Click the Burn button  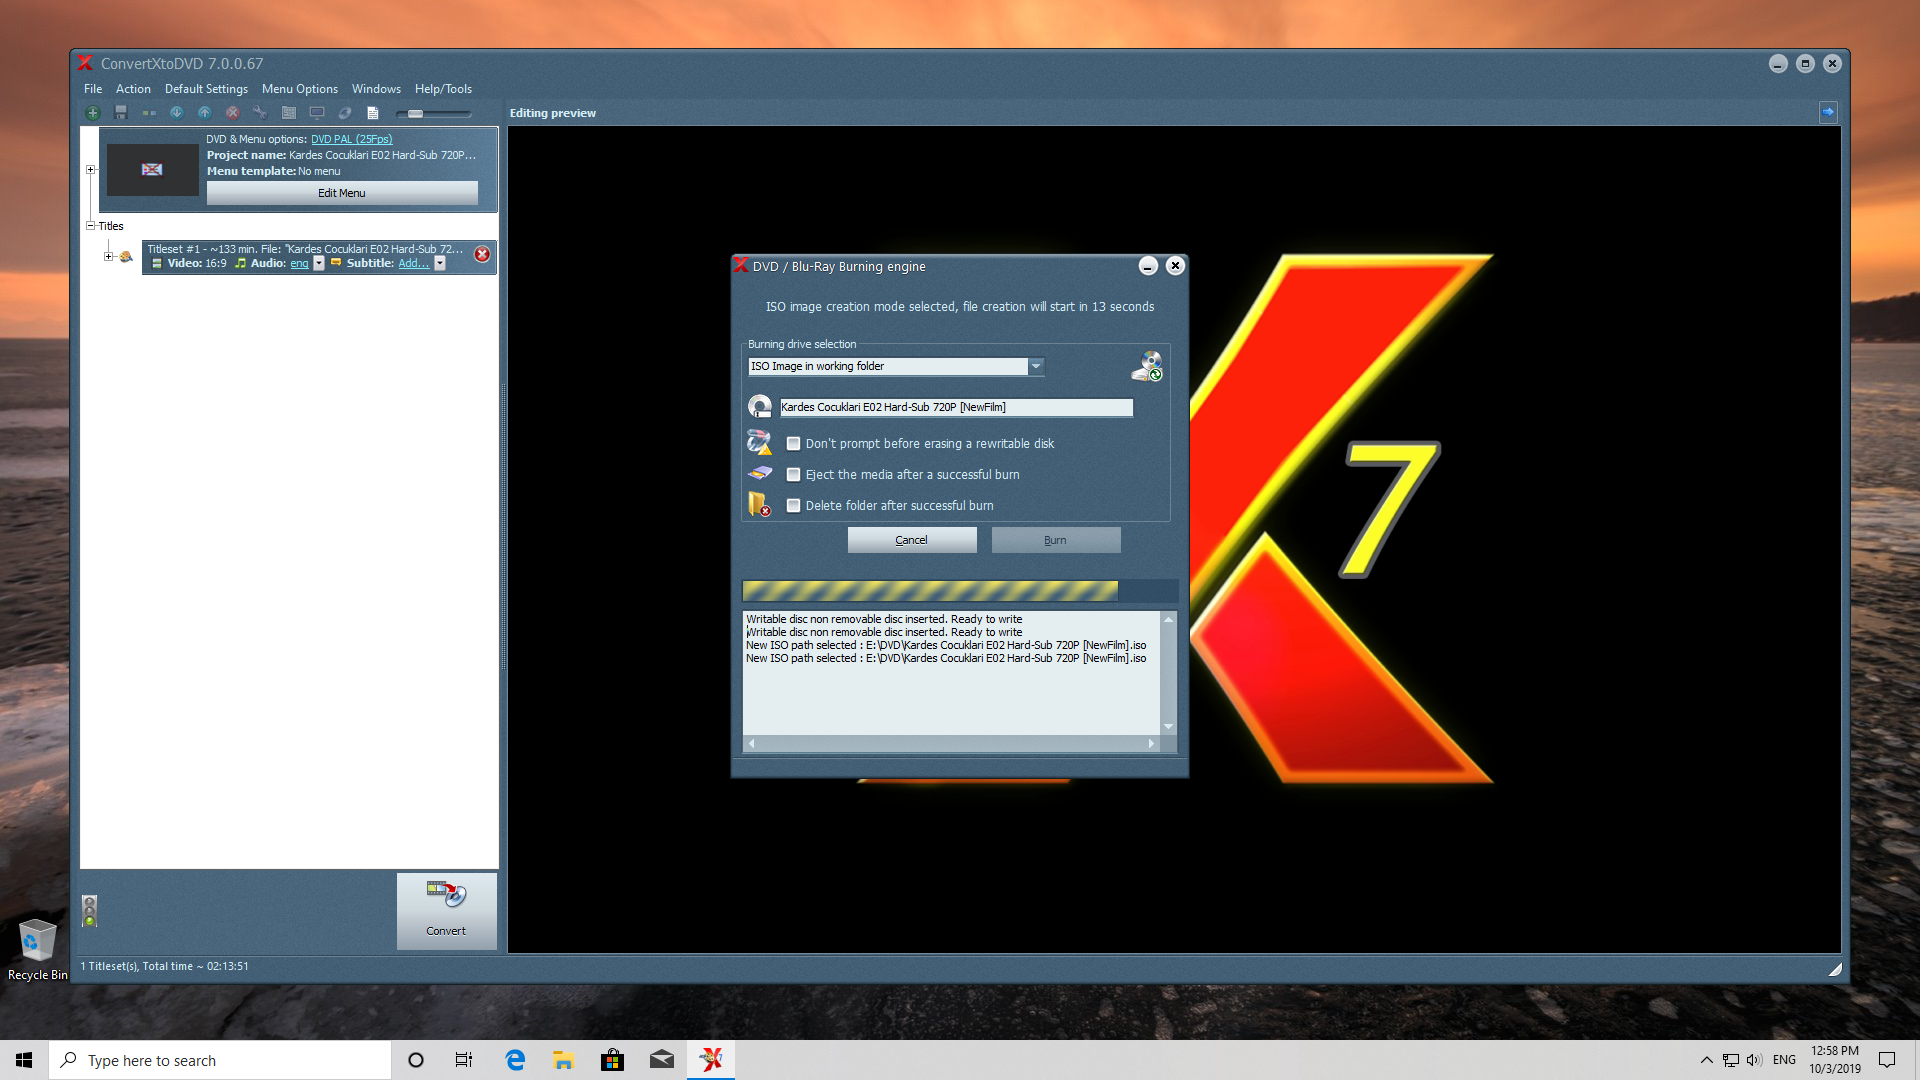[1056, 540]
